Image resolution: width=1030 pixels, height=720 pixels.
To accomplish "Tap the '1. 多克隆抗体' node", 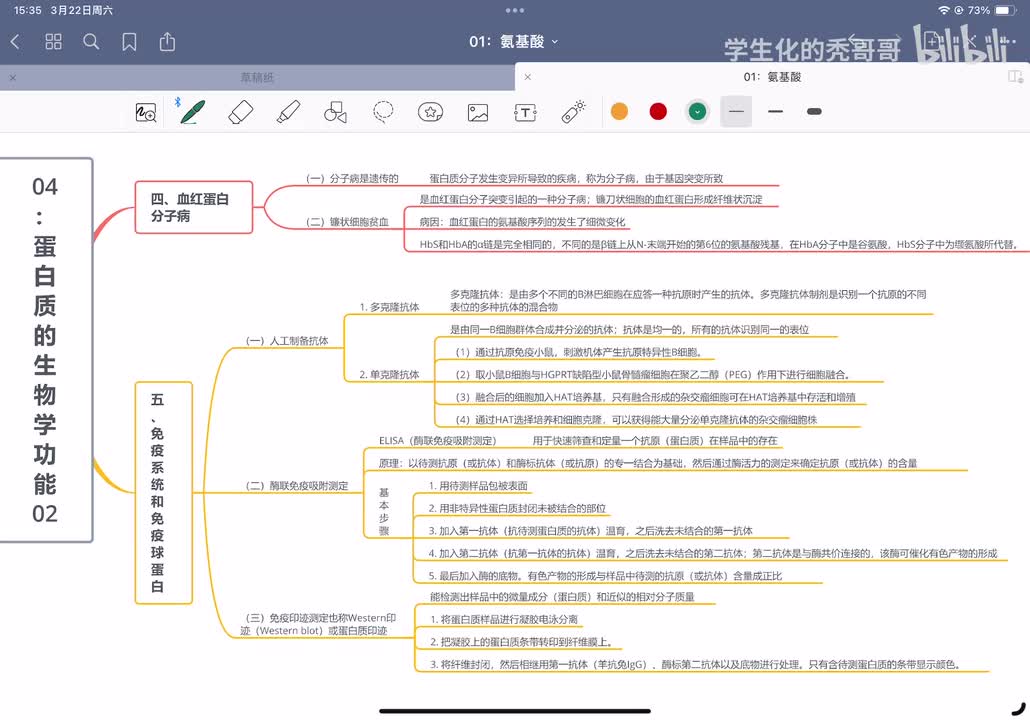I will 390,307.
